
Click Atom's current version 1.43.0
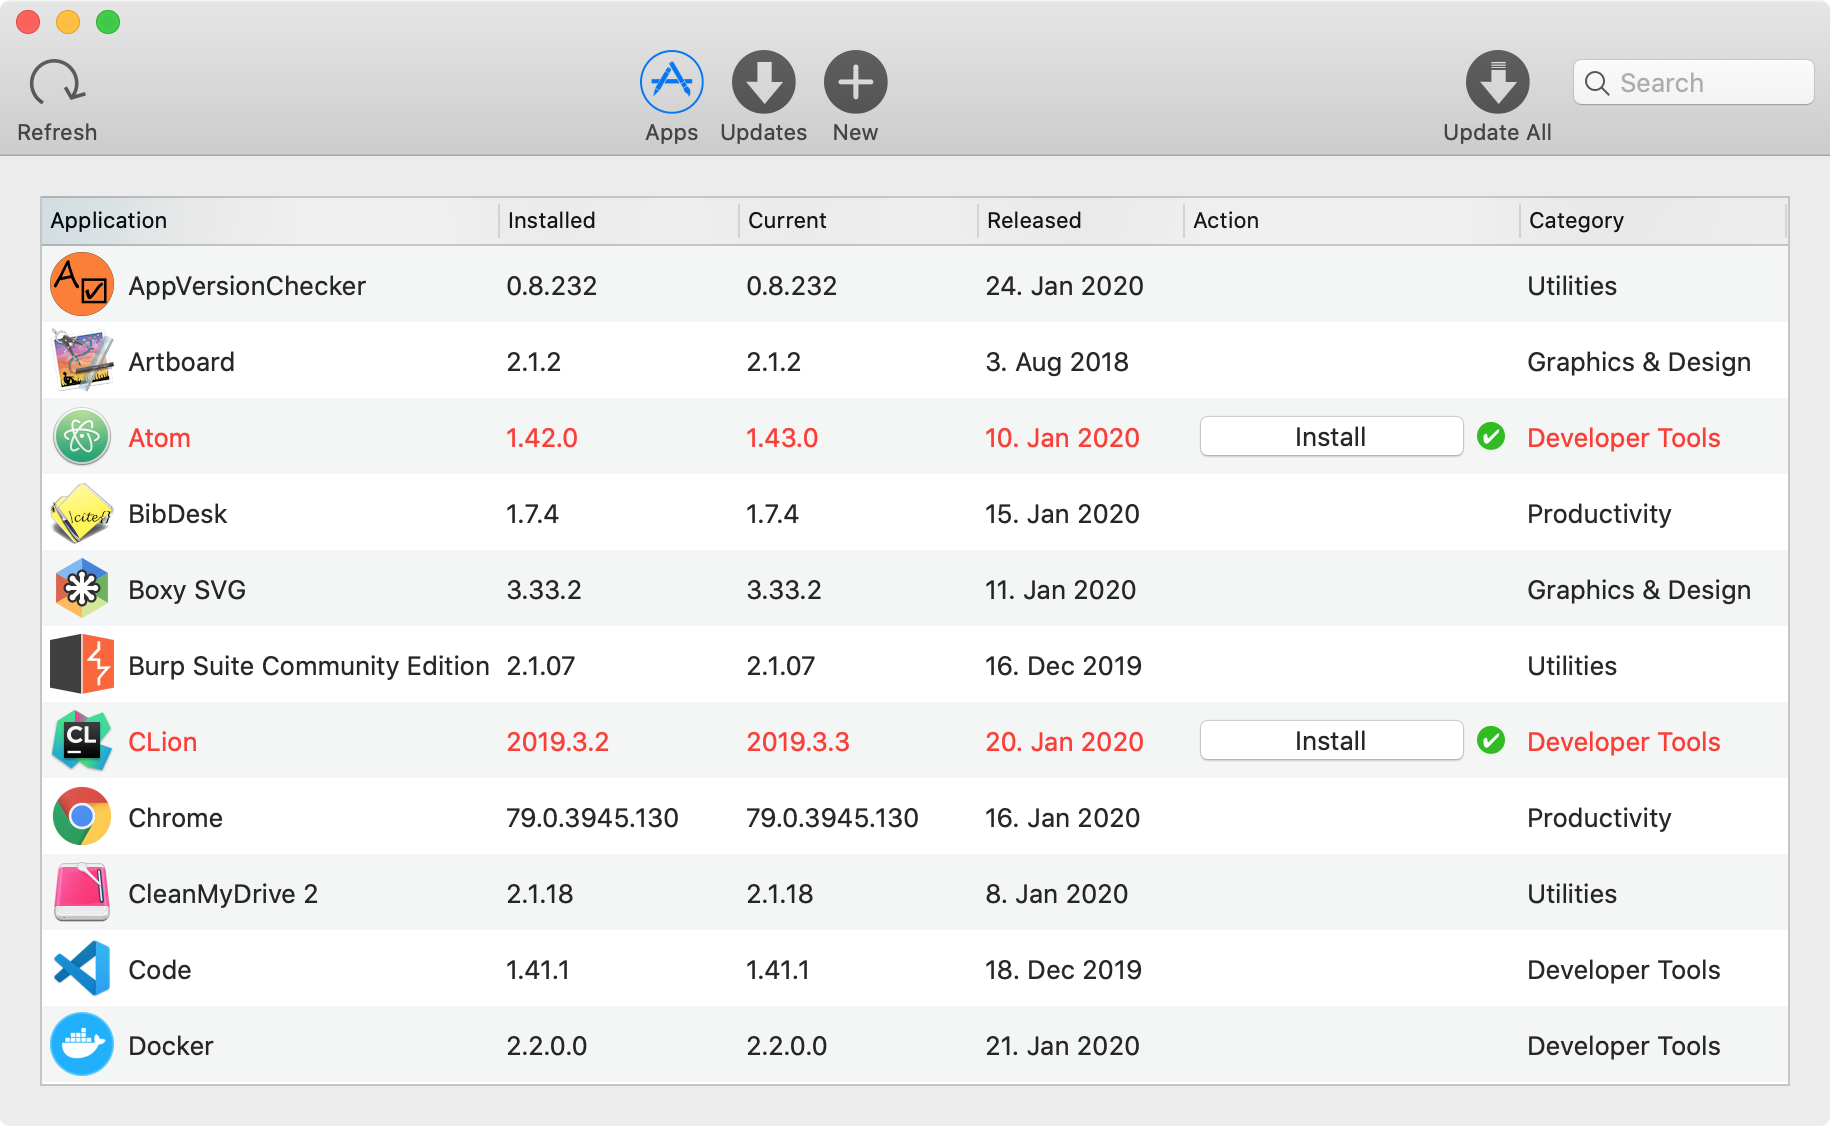(782, 438)
